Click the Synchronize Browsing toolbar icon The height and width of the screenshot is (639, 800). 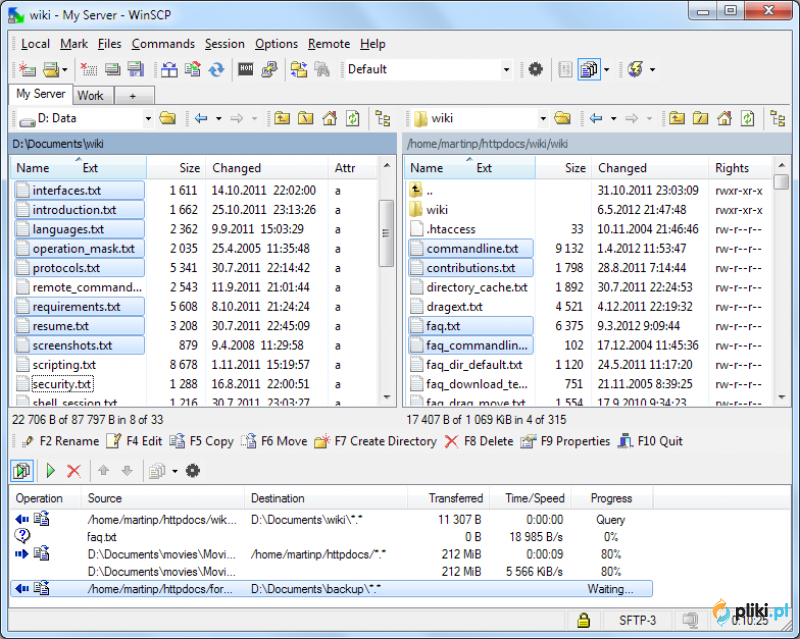click(298, 69)
